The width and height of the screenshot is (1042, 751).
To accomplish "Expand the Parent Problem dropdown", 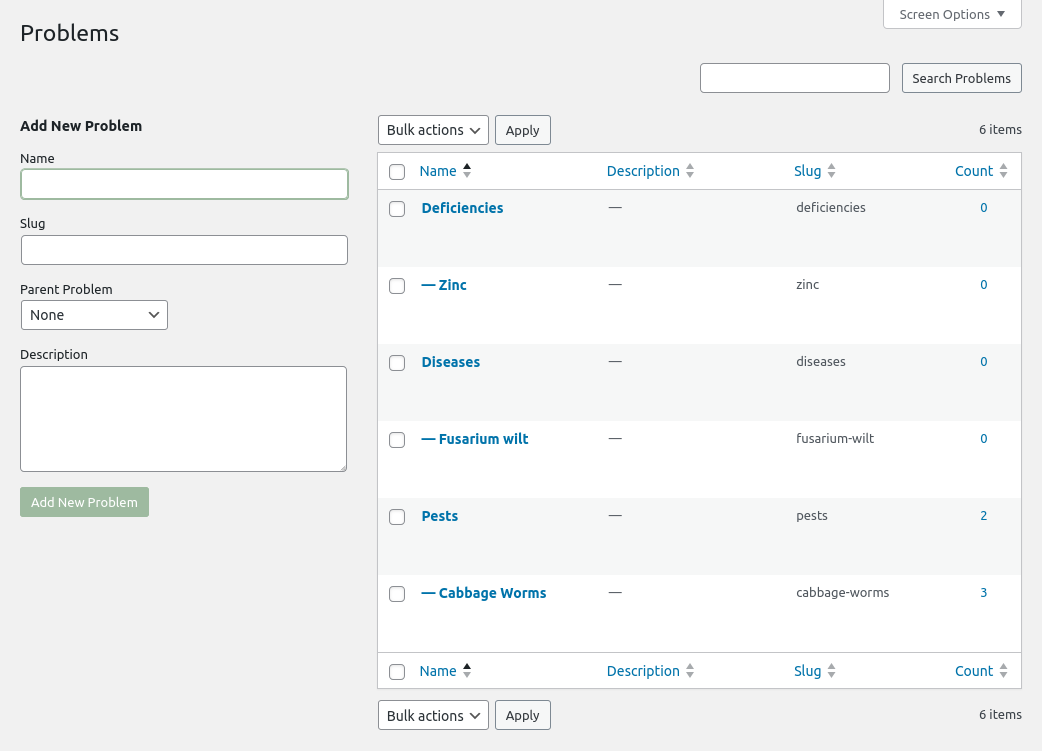I will click(x=94, y=315).
